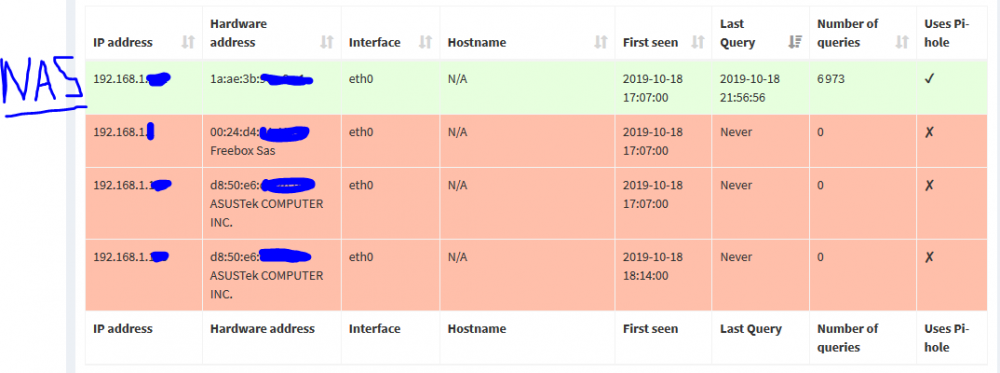Image resolution: width=1000 pixels, height=373 pixels.
Task: Click Hardware address sort arrows icon
Action: (x=327, y=43)
